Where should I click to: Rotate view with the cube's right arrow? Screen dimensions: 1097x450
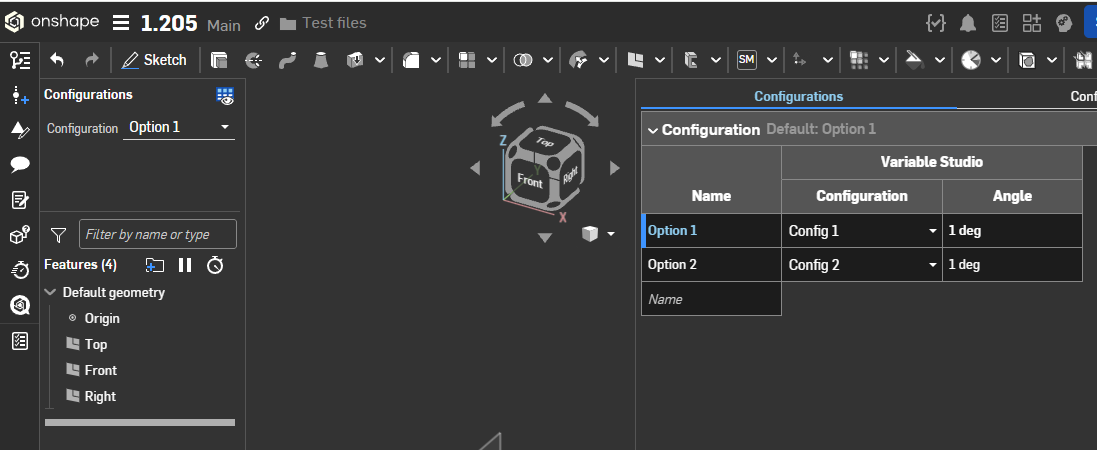click(615, 168)
